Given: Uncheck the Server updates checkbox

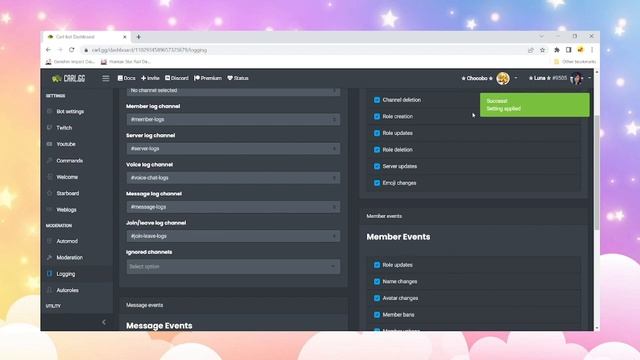Looking at the screenshot, I should point(377,166).
